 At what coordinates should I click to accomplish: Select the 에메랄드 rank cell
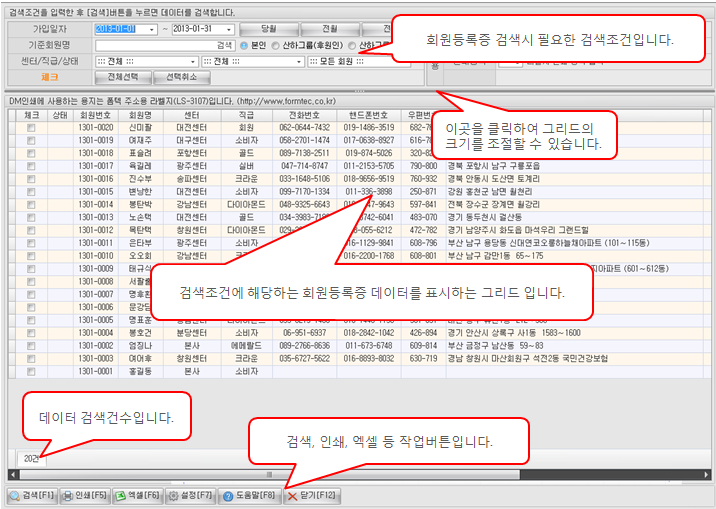tap(246, 346)
